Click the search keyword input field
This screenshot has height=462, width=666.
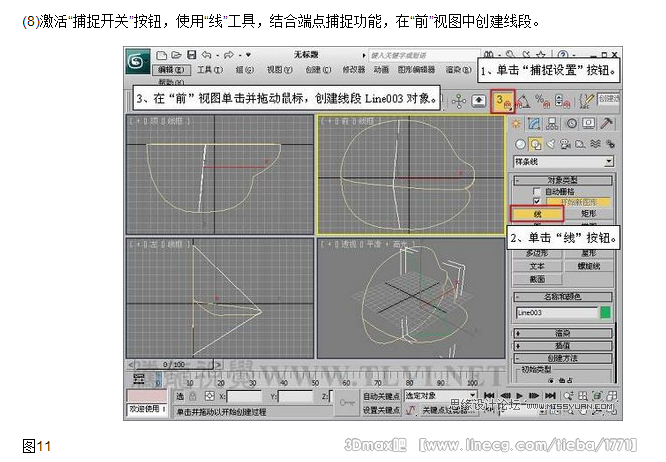tap(423, 55)
